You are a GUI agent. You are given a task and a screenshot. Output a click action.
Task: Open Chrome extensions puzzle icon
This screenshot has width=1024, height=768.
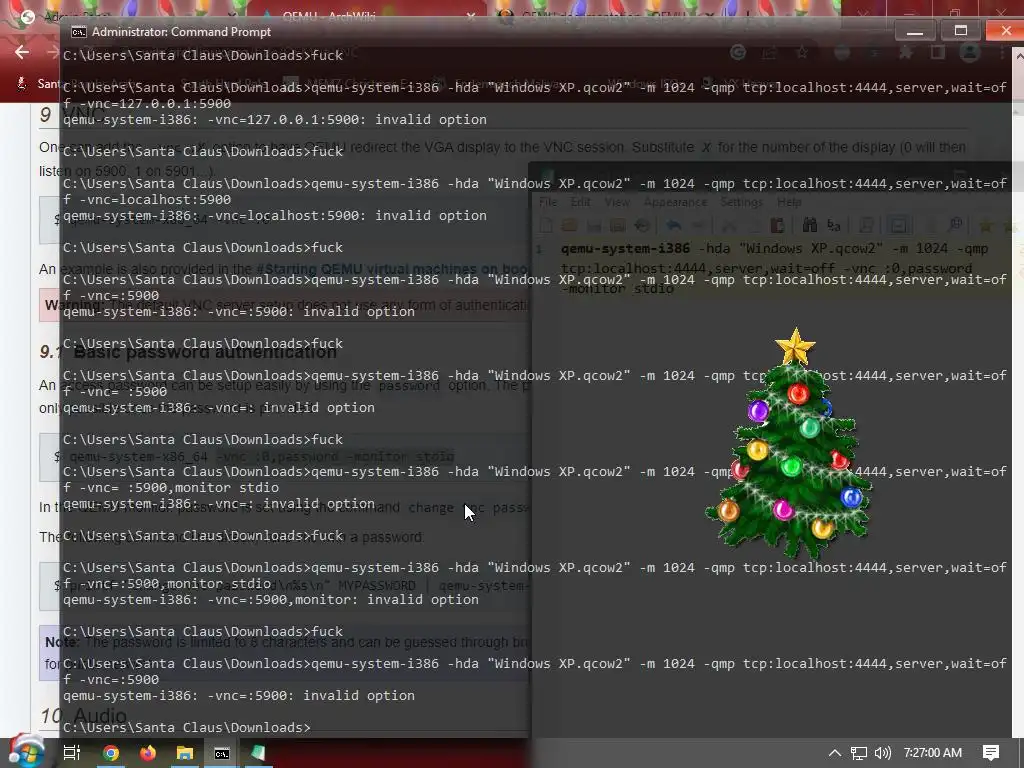[x=905, y=53]
